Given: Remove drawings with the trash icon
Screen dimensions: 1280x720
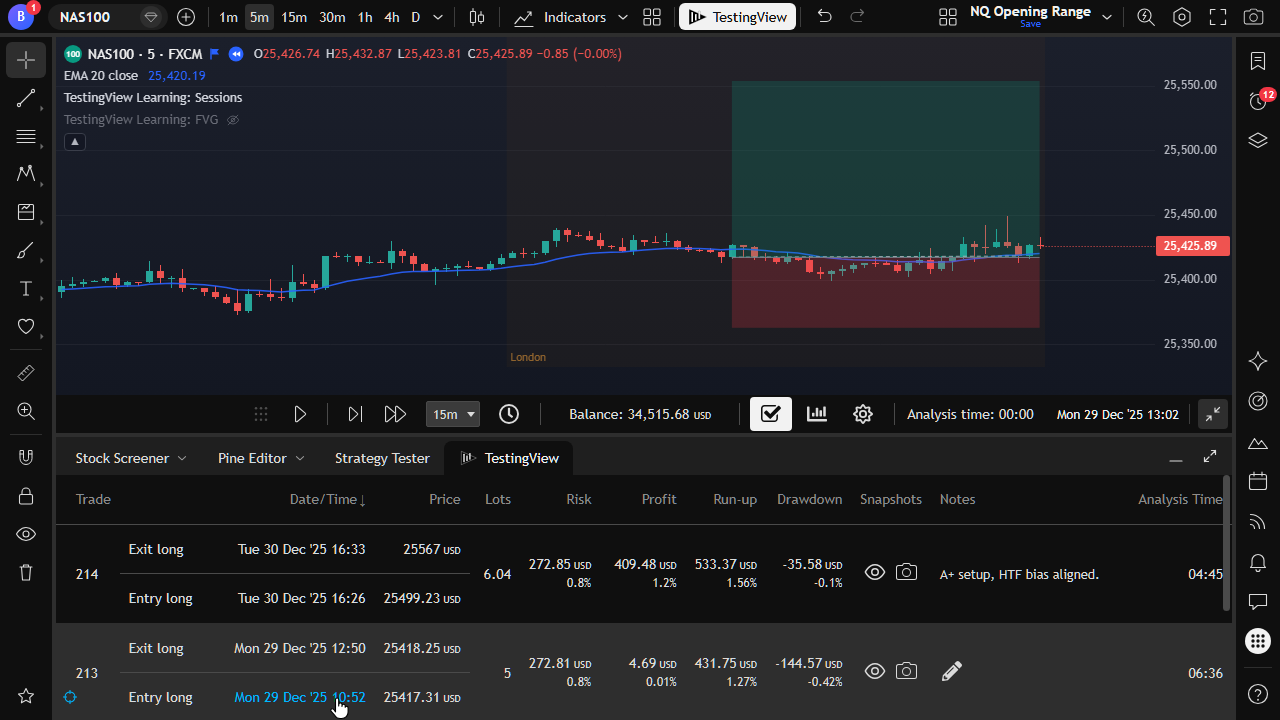Looking at the screenshot, I should (26, 572).
